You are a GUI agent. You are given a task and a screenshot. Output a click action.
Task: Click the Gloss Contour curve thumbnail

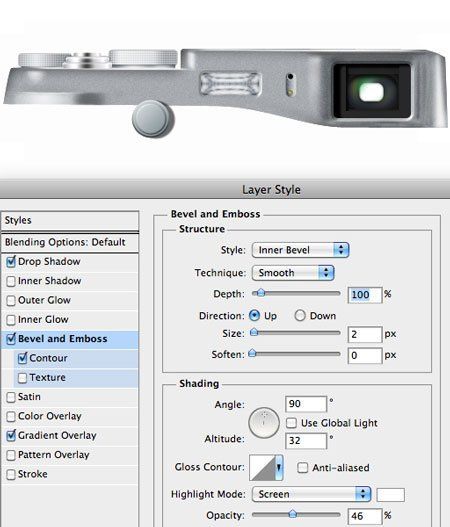click(262, 468)
